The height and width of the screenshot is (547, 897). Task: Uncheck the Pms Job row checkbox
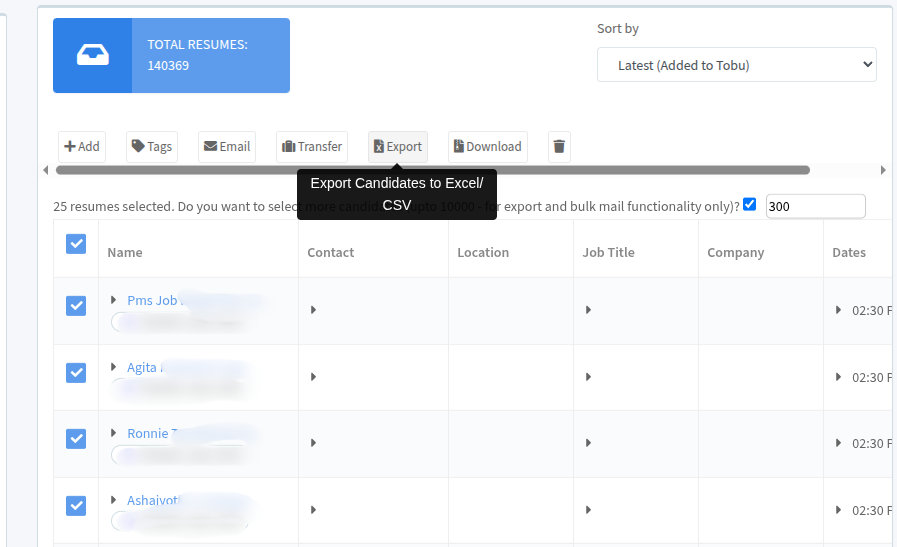(76, 306)
